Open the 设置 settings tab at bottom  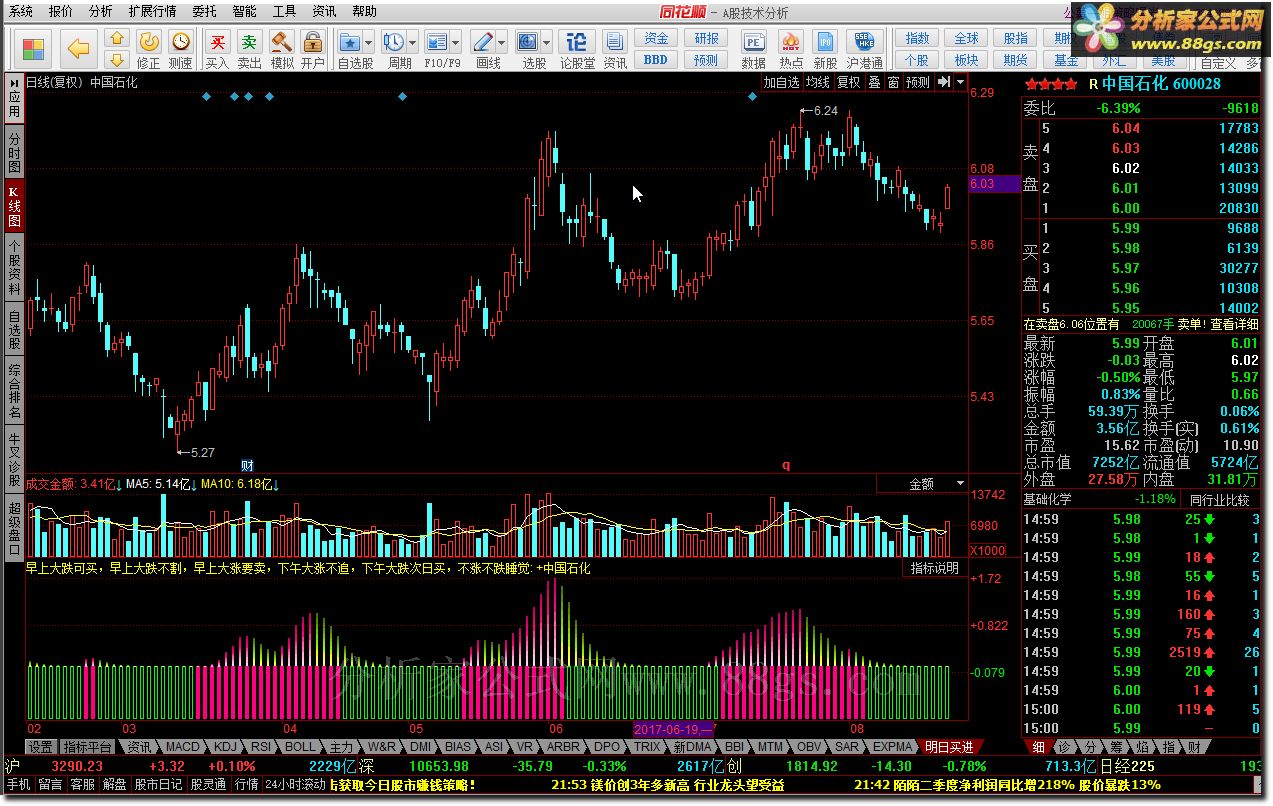pos(41,747)
